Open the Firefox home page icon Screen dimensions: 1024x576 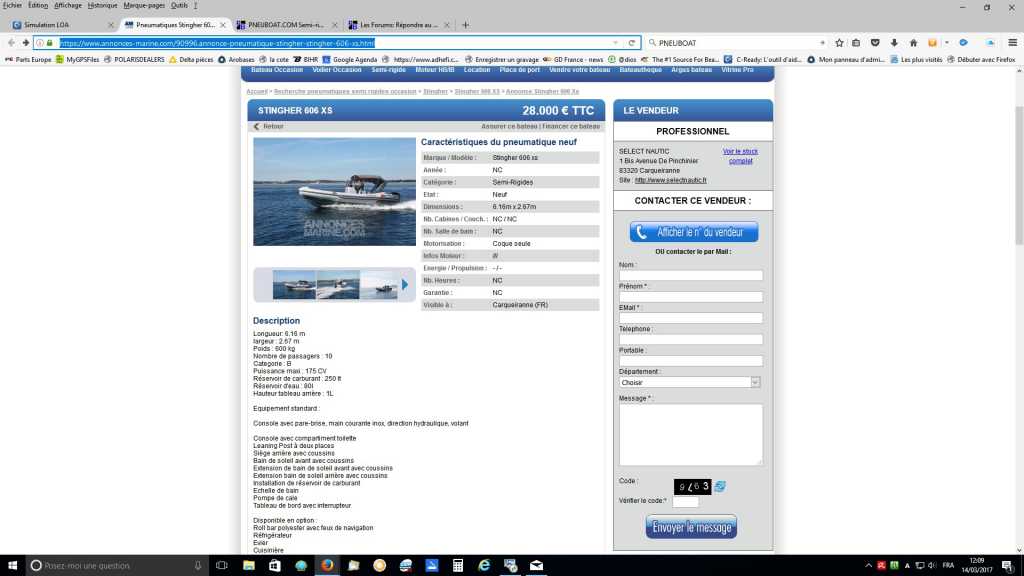(913, 43)
